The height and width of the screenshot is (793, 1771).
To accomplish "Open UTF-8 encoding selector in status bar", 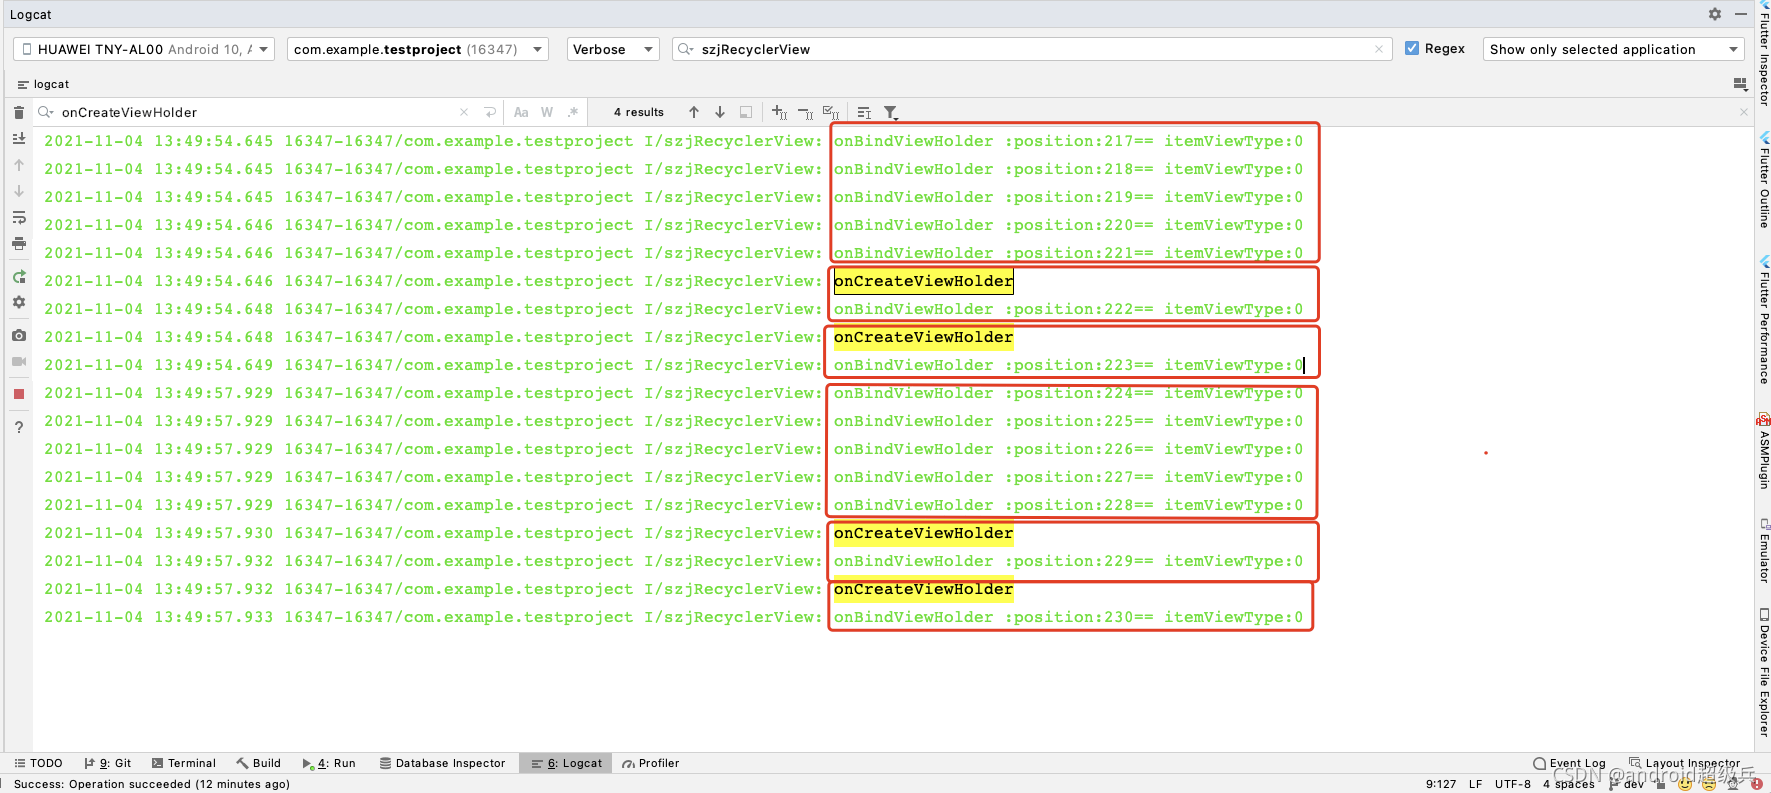I will (x=1513, y=784).
